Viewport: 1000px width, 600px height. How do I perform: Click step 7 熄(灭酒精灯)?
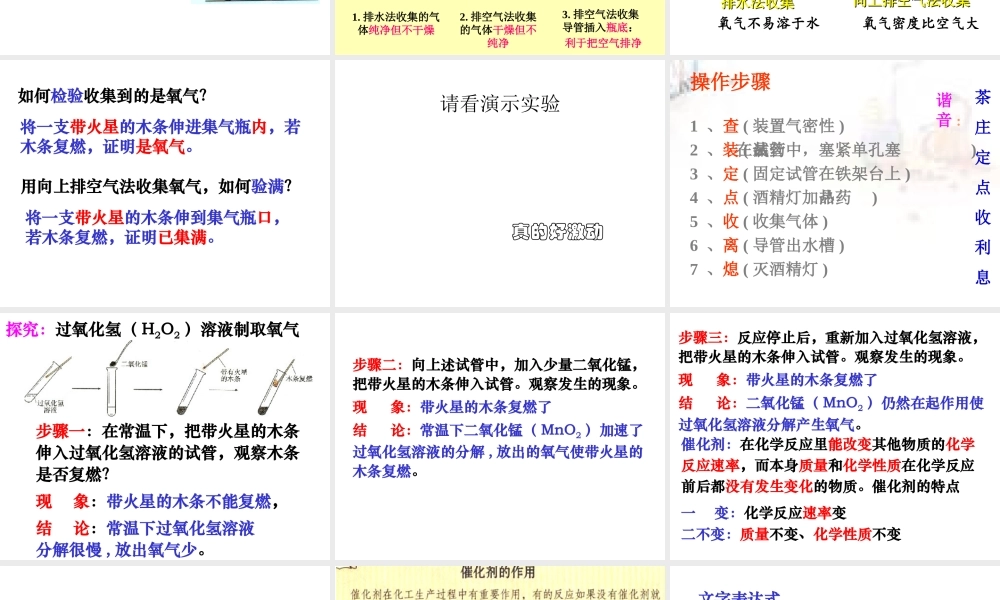coord(759,269)
